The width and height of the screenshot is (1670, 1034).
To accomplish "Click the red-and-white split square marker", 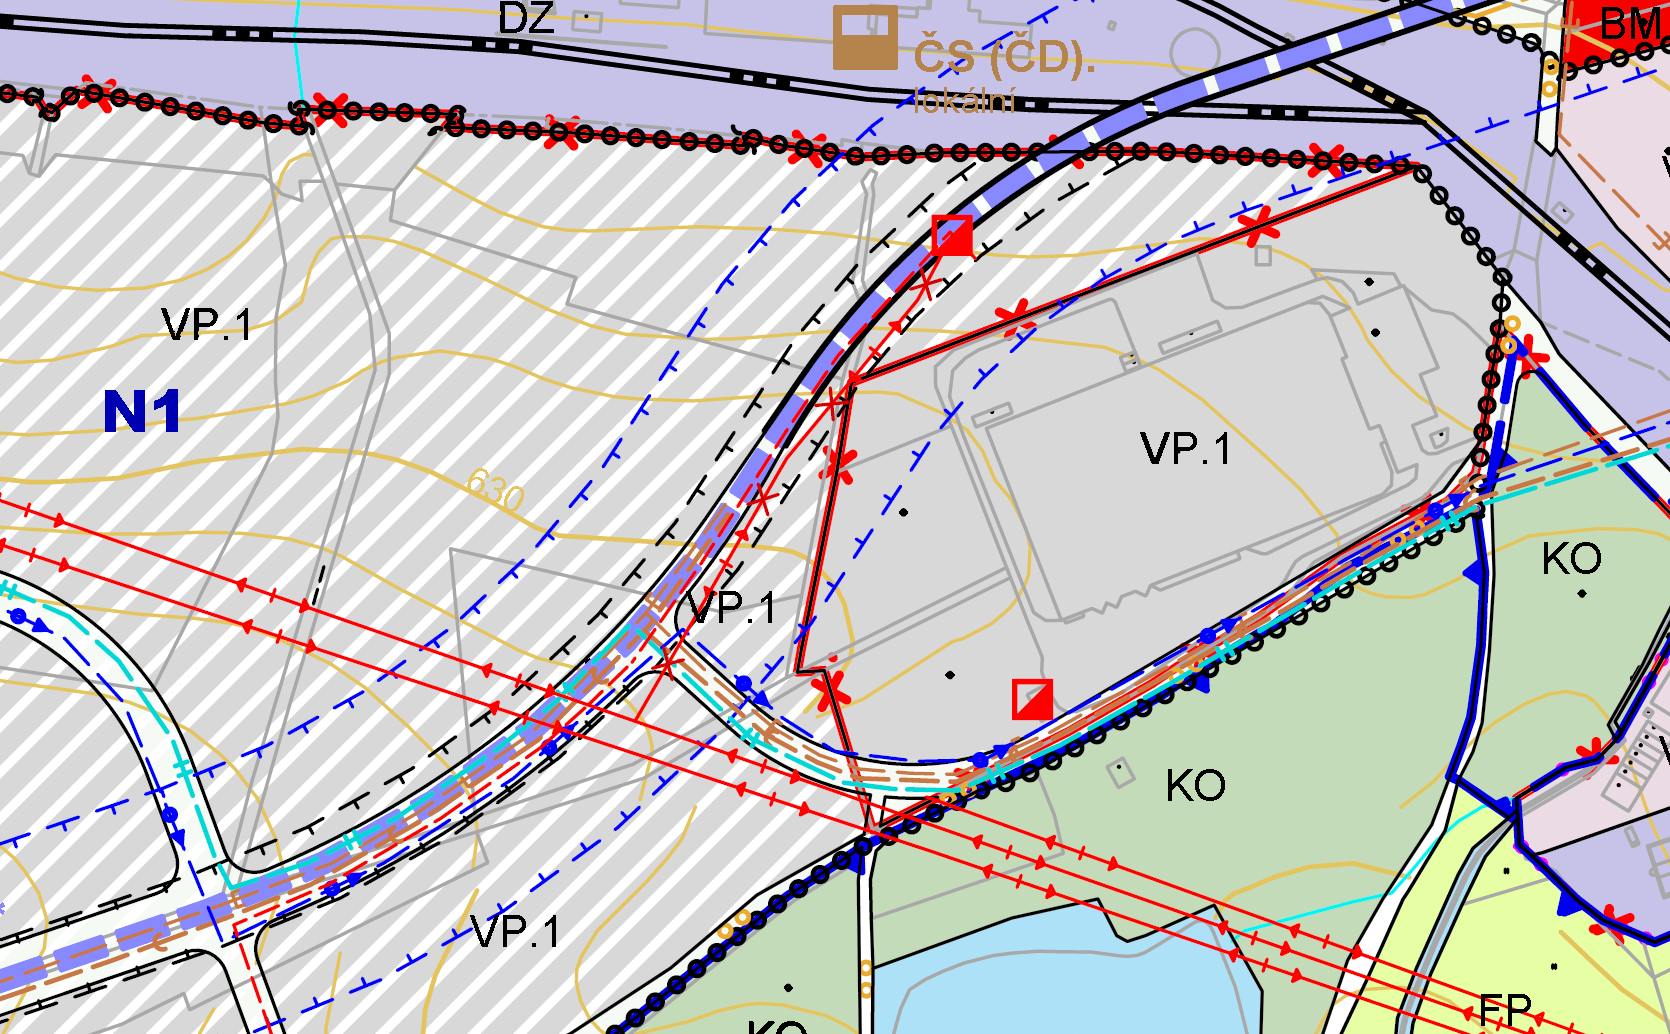I will 1032,699.
